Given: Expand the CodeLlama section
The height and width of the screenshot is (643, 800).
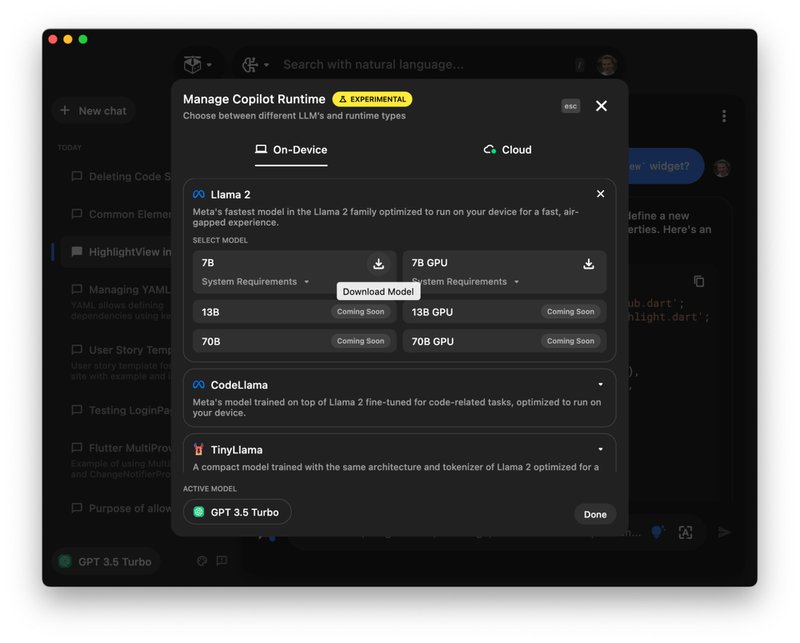Looking at the screenshot, I should coord(601,384).
